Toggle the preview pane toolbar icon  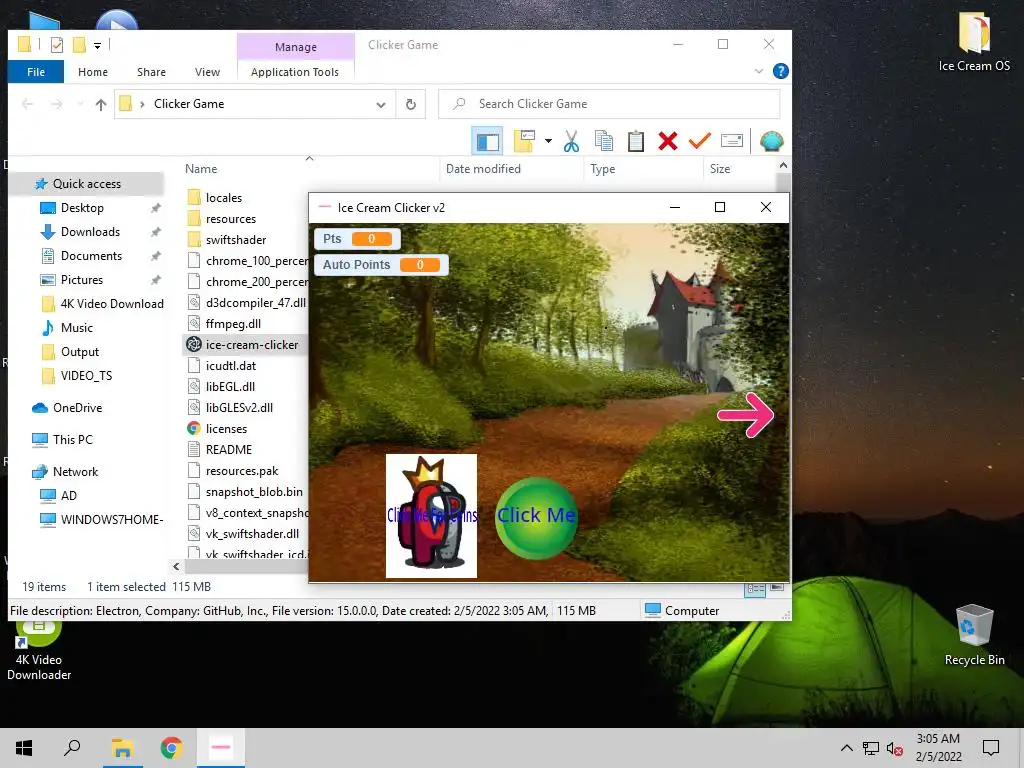487,141
